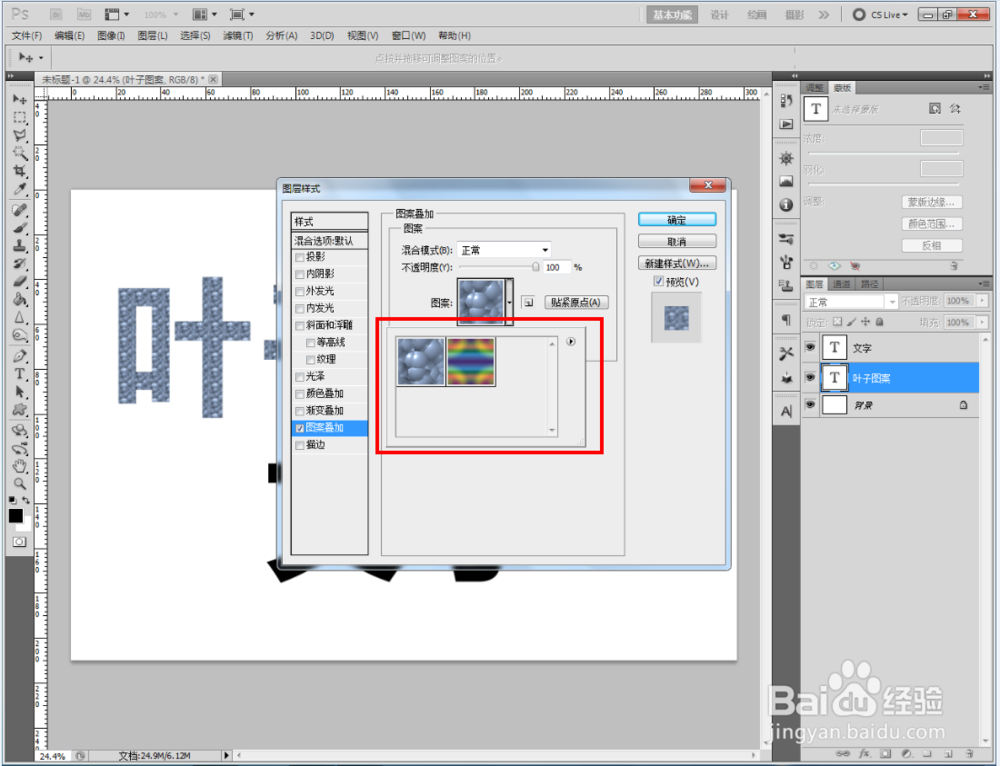Viewport: 1000px width, 766px height.
Task: Select the Zoom magnifier tool
Action: click(20, 483)
